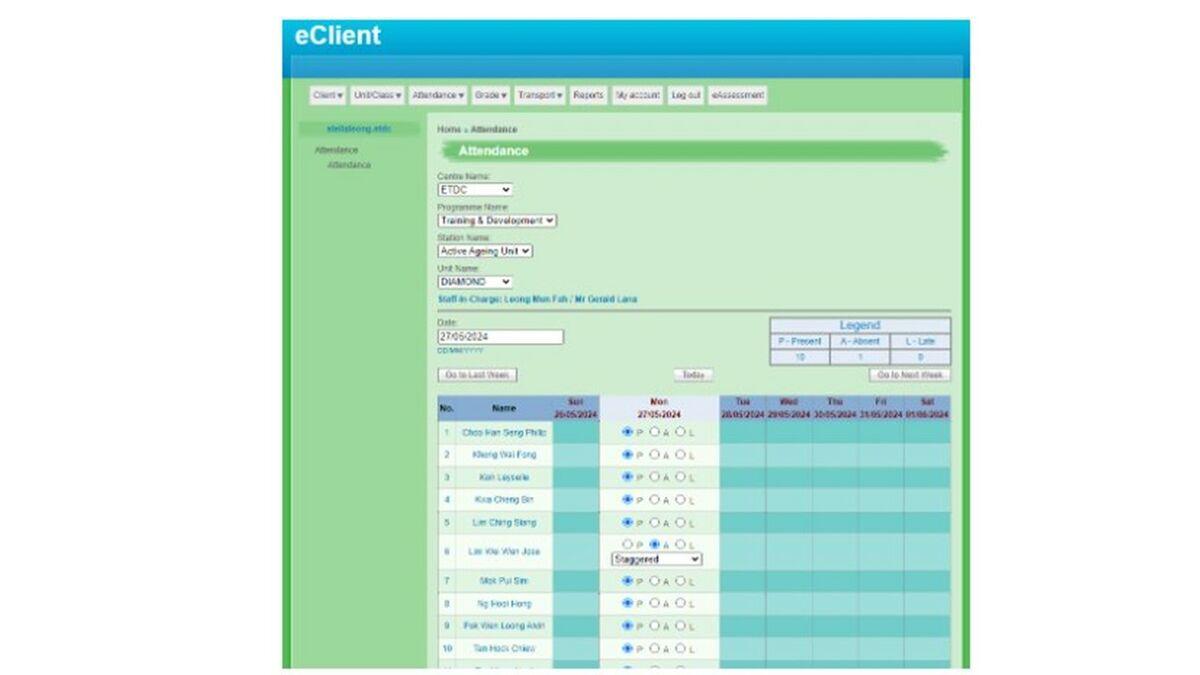The height and width of the screenshot is (675, 1200).
Task: Mark row 1 Choo Han Seng as Absent
Action: (654, 433)
